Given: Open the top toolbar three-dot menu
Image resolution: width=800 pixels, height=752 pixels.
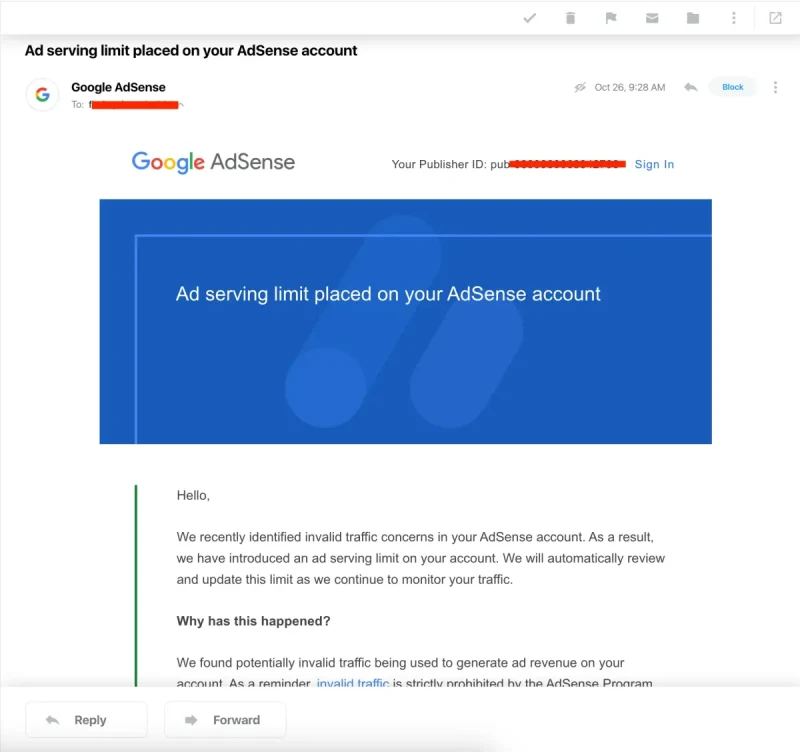Looking at the screenshot, I should click(x=734, y=18).
